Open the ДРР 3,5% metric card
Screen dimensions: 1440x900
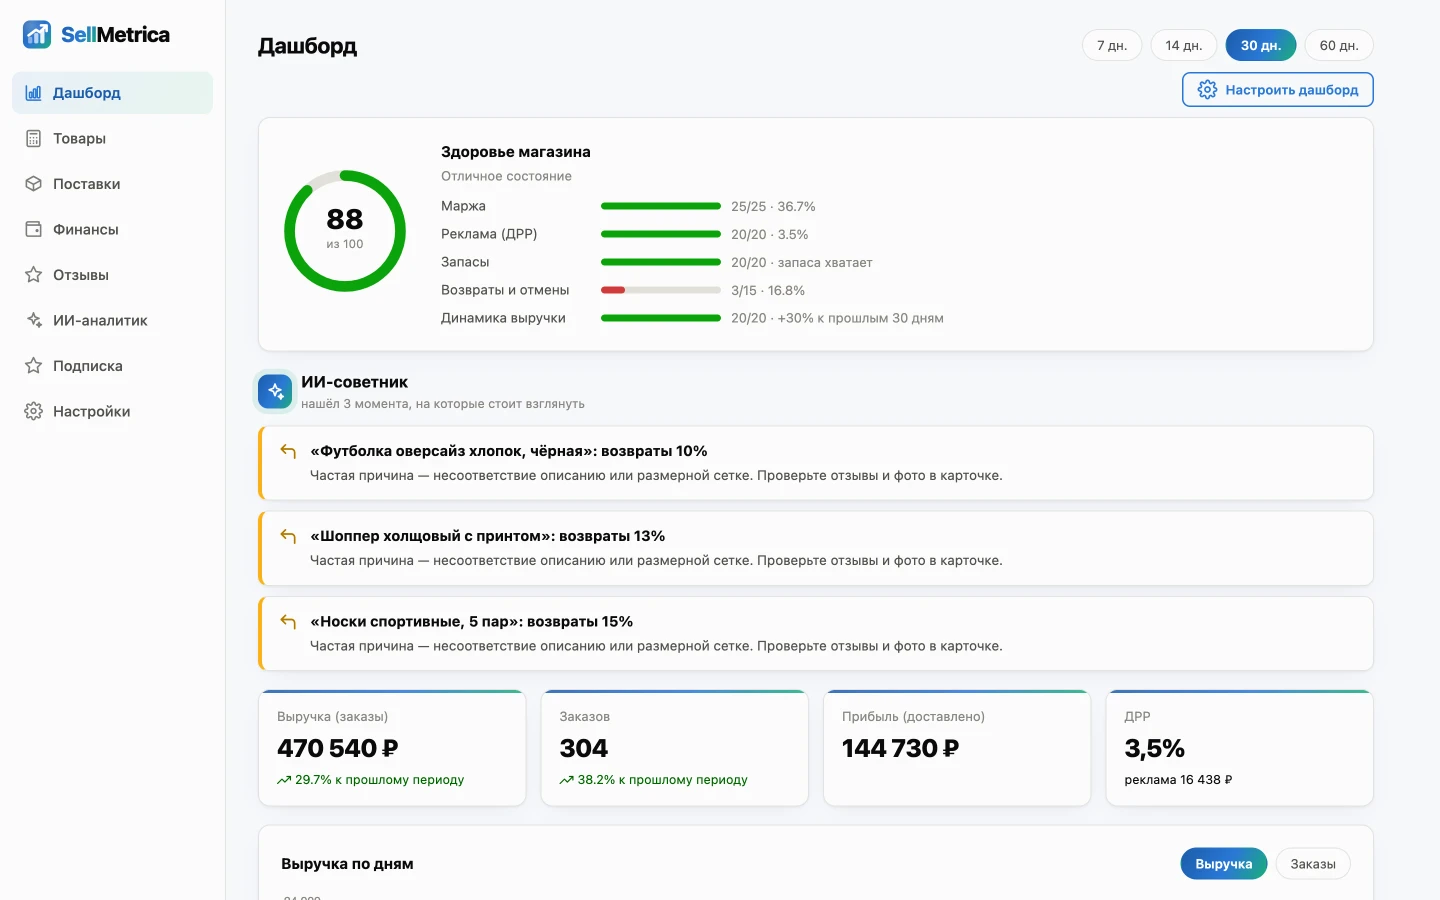pyautogui.click(x=1240, y=748)
